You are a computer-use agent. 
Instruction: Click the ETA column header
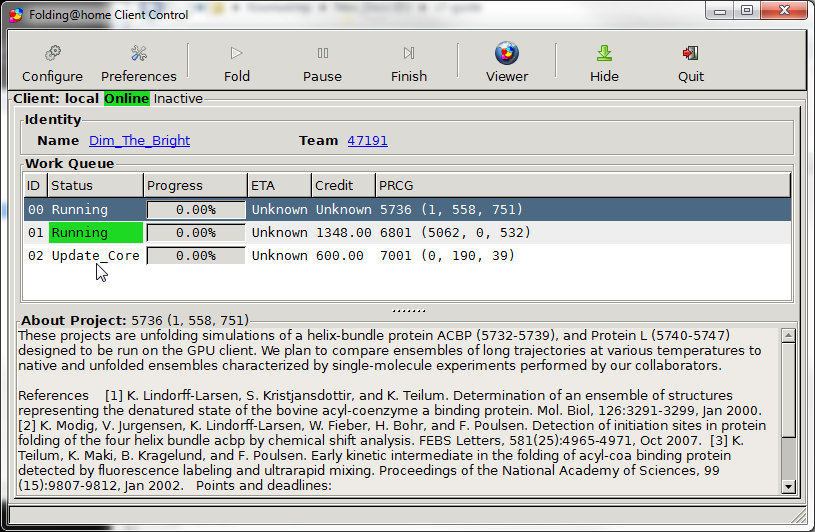coord(278,185)
